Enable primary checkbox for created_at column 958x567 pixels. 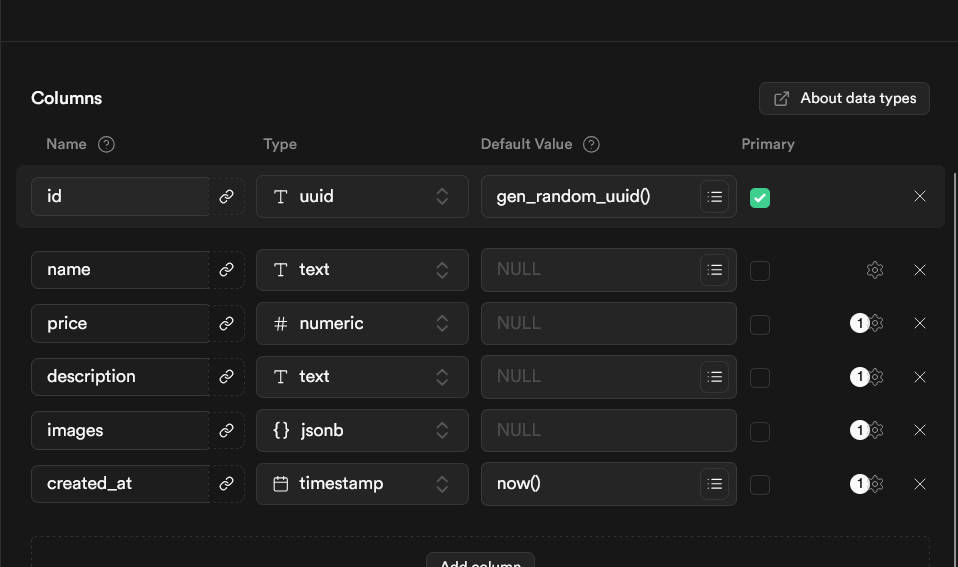[759, 485]
